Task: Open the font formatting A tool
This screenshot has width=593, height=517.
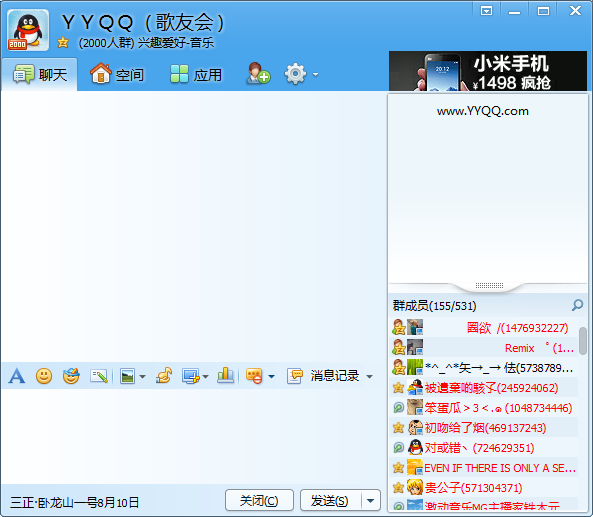Action: 17,376
